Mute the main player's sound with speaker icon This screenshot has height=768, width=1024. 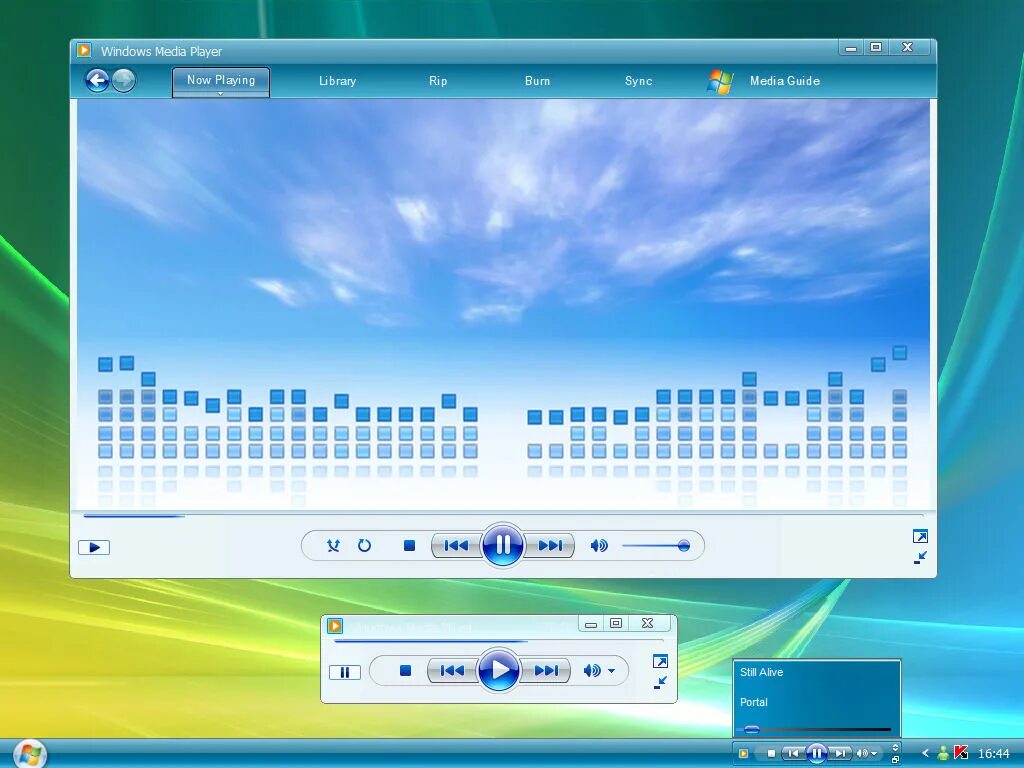(x=599, y=545)
